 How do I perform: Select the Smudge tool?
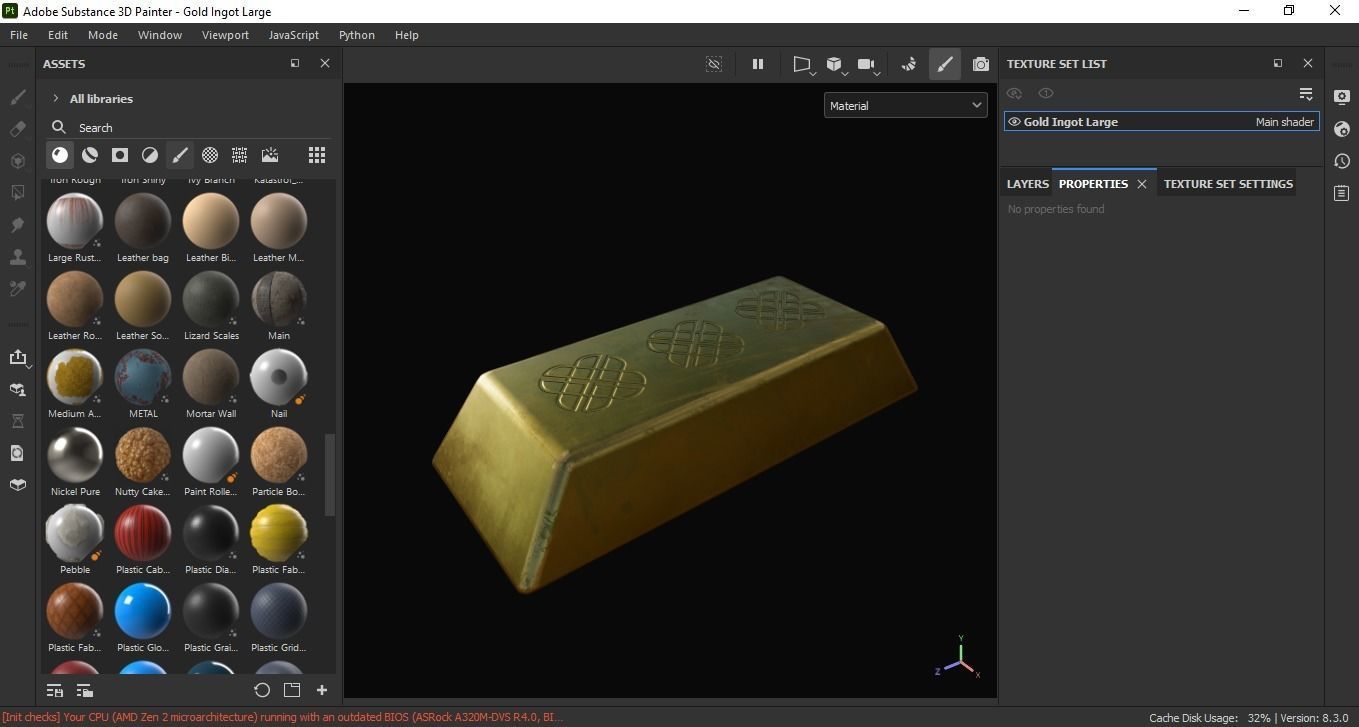pos(17,225)
